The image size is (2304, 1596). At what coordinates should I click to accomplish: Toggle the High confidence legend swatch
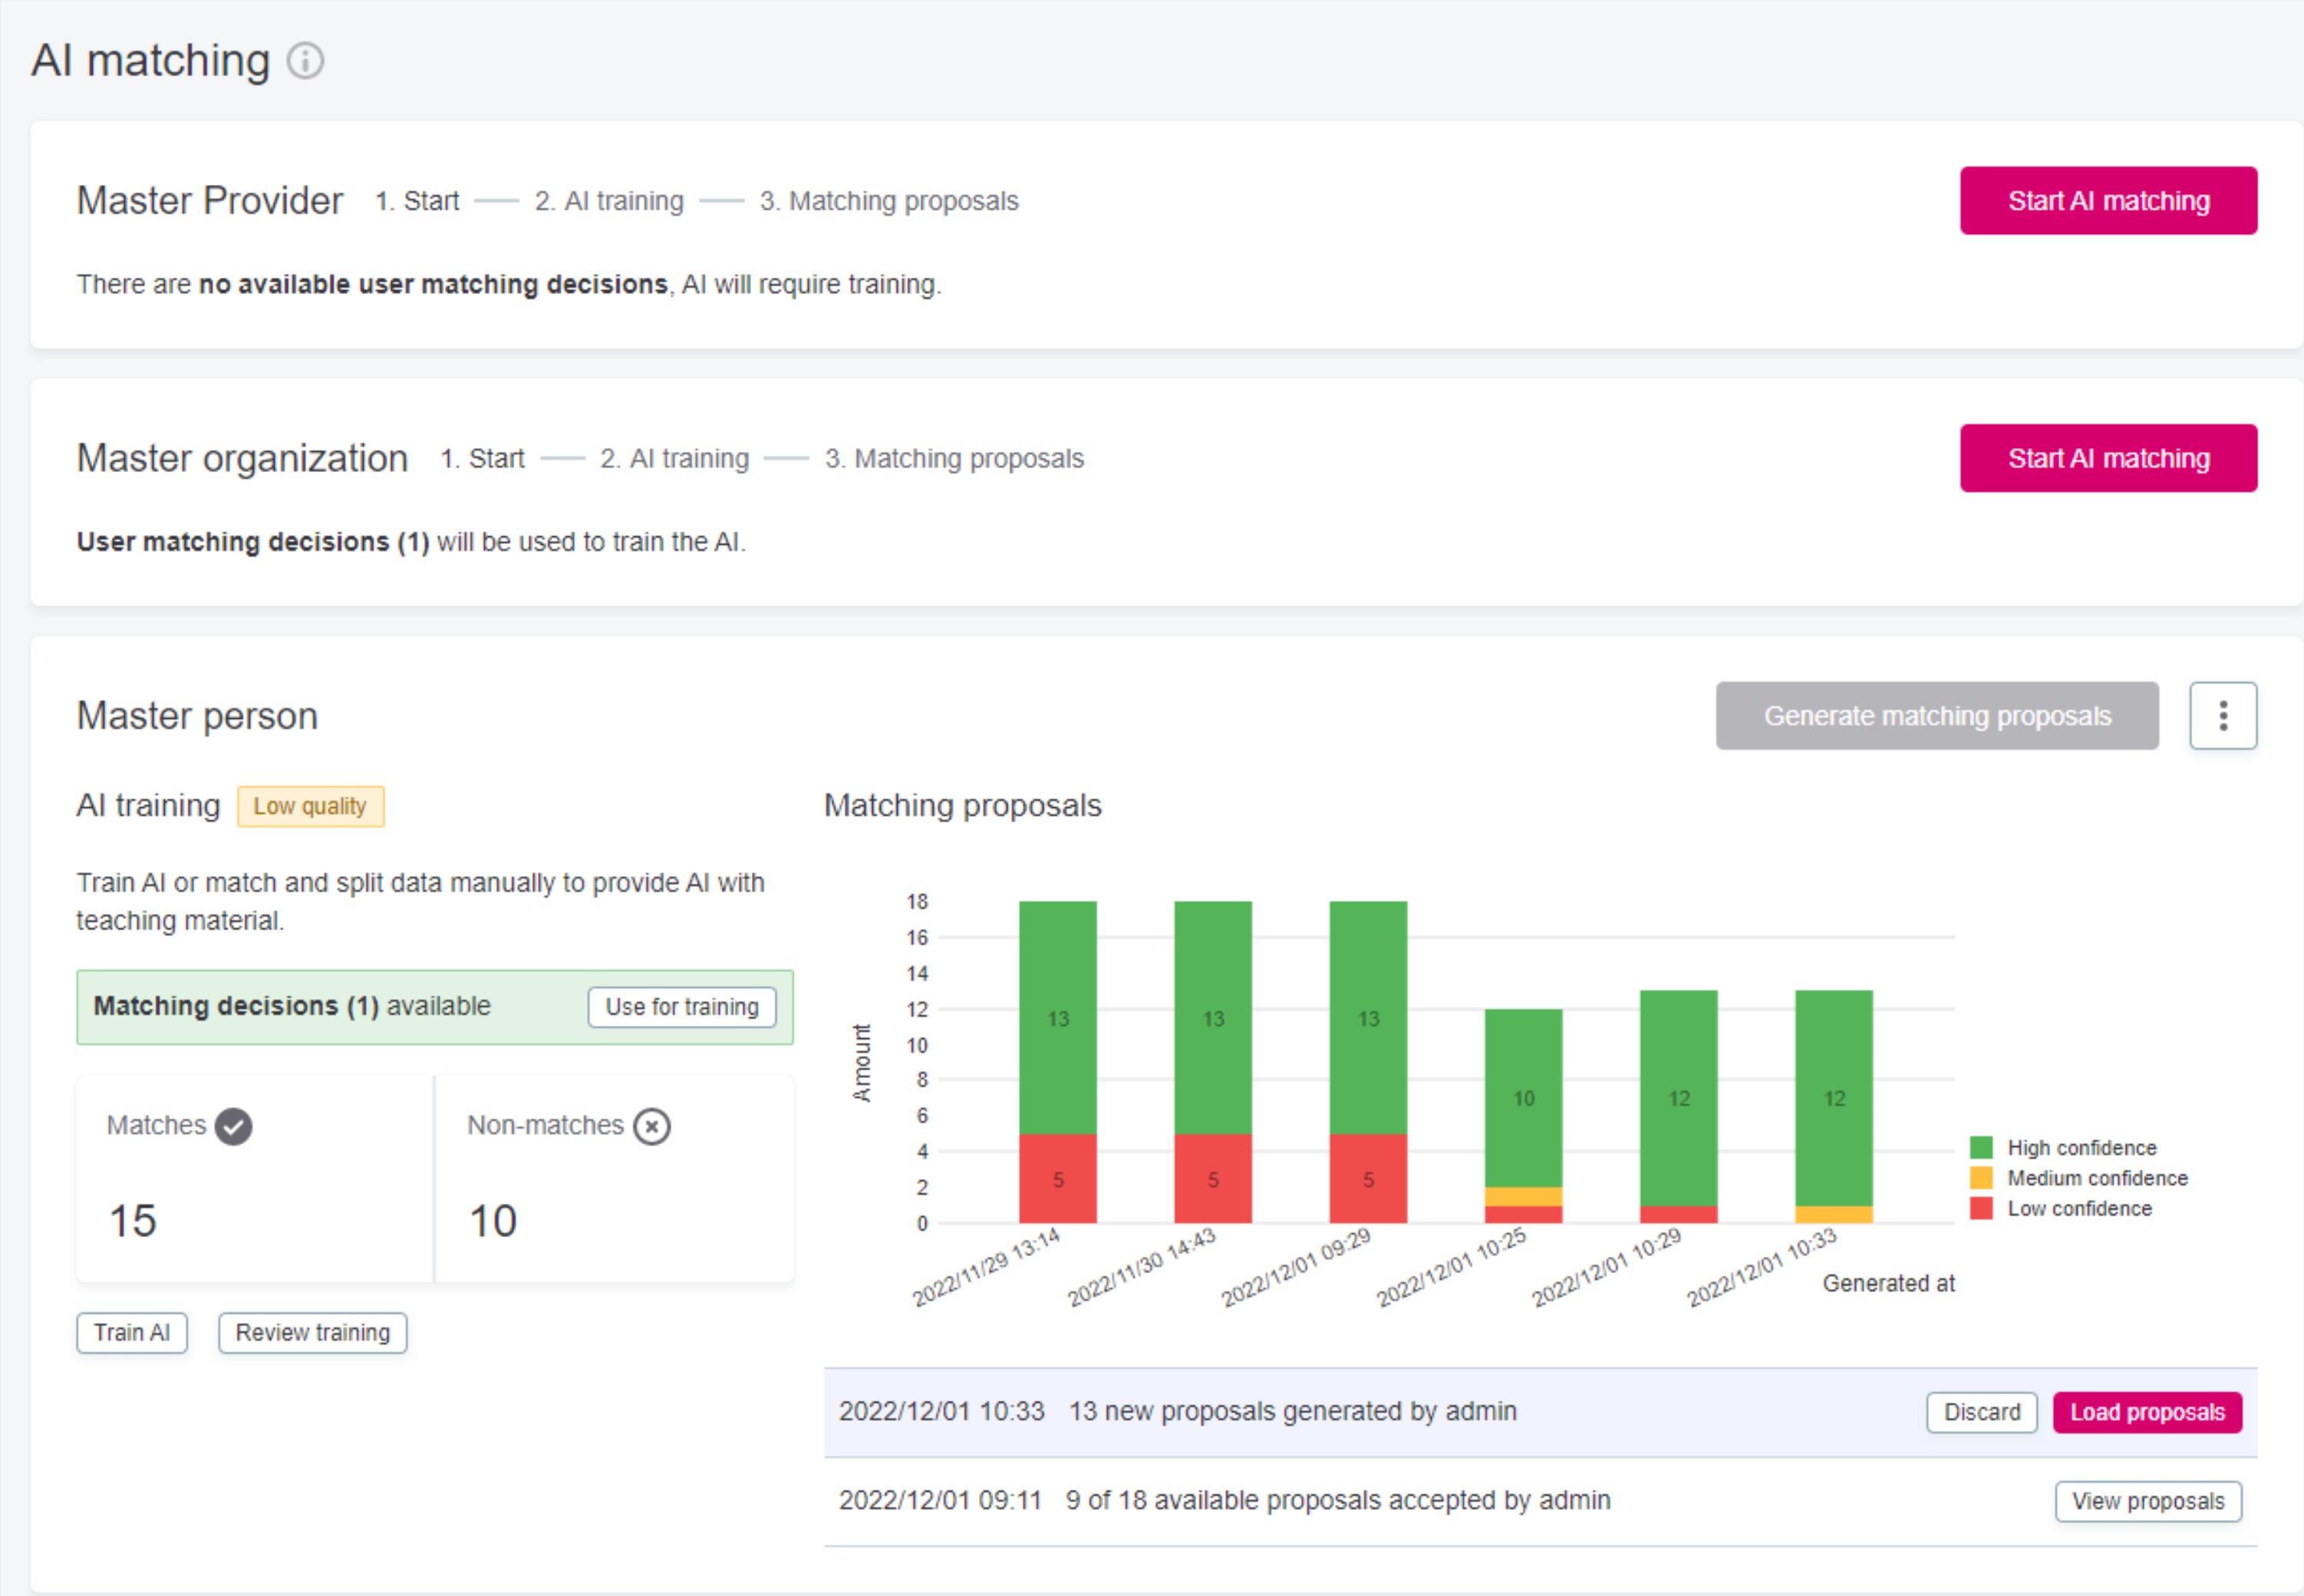pyautogui.click(x=1981, y=1147)
